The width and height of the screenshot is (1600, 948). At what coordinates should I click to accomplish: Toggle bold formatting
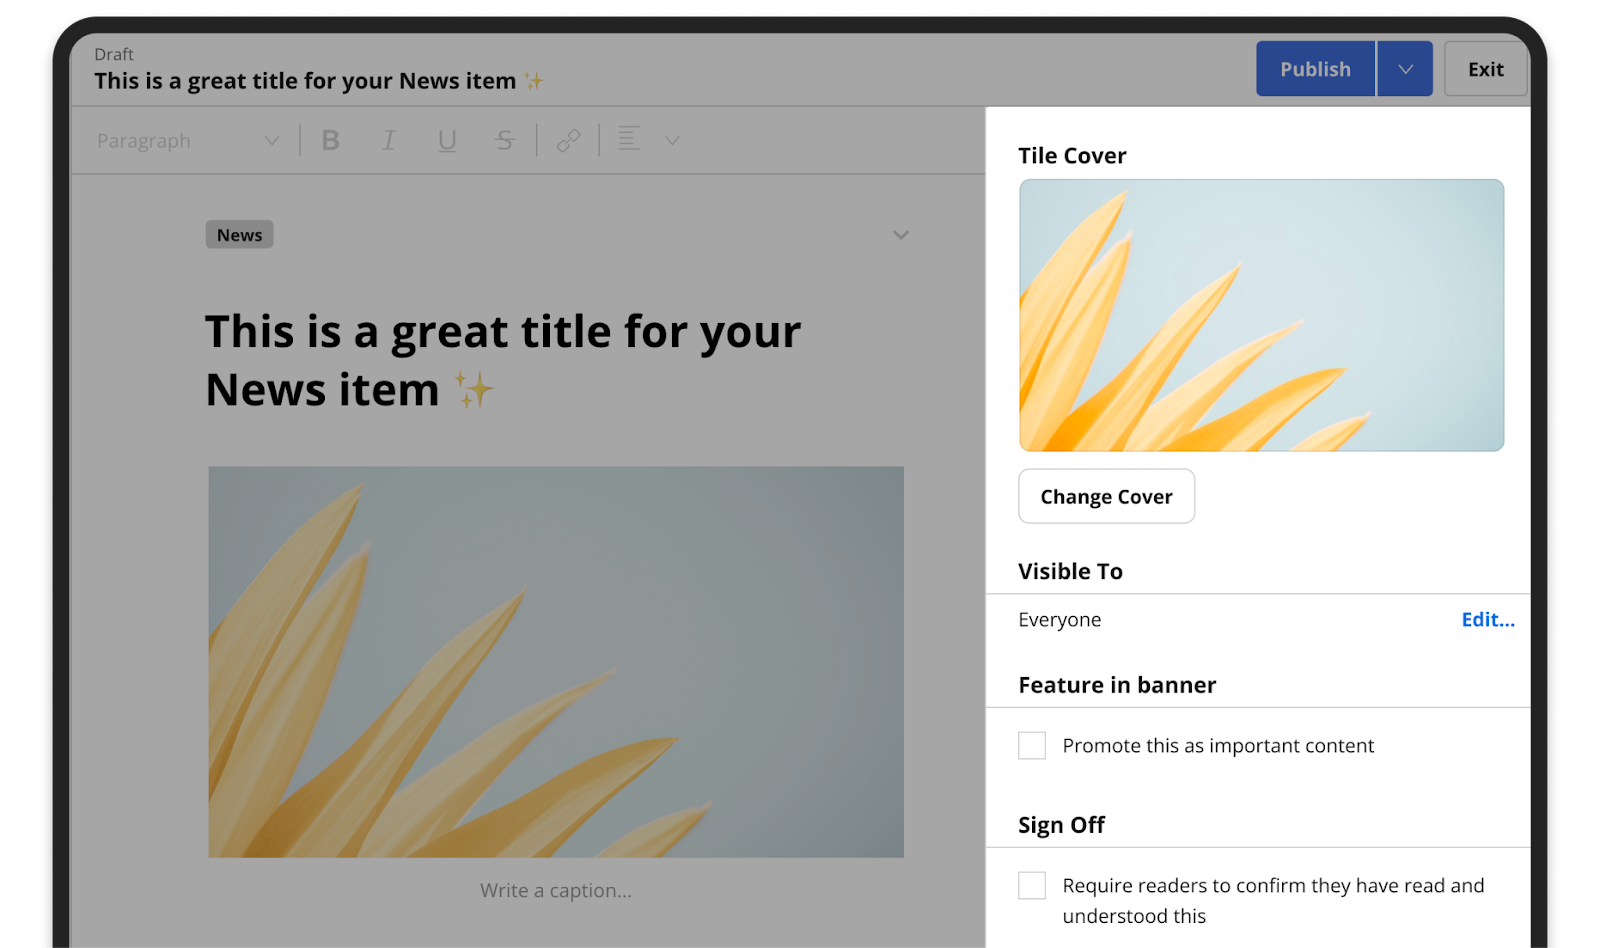point(330,141)
